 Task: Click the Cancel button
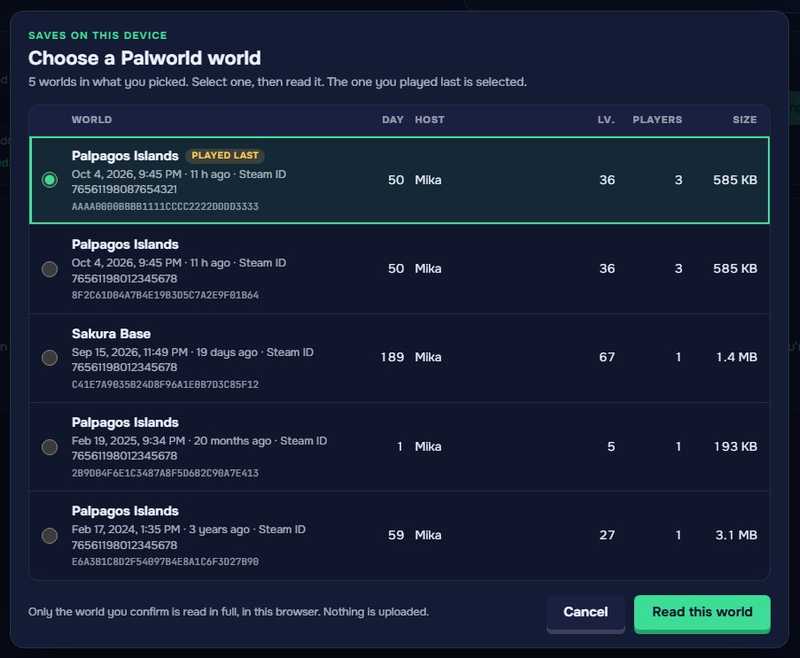click(x=585, y=612)
